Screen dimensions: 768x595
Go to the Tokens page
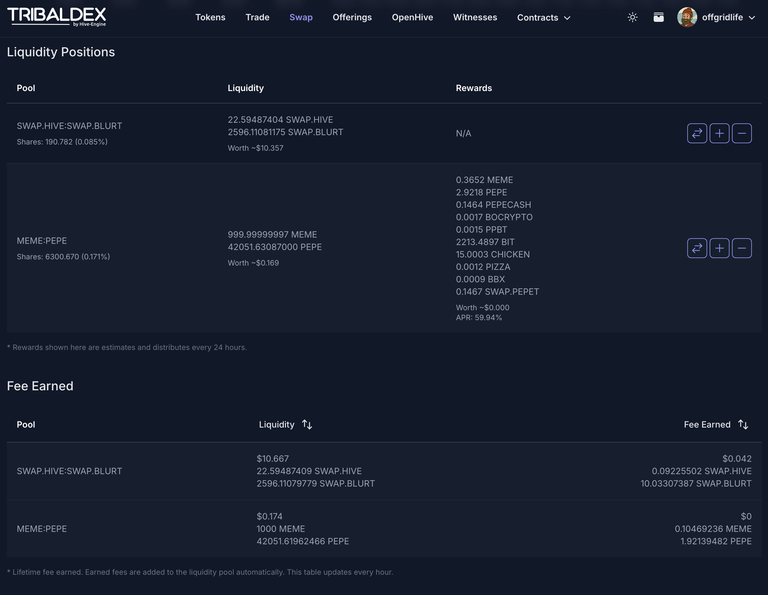click(x=210, y=17)
